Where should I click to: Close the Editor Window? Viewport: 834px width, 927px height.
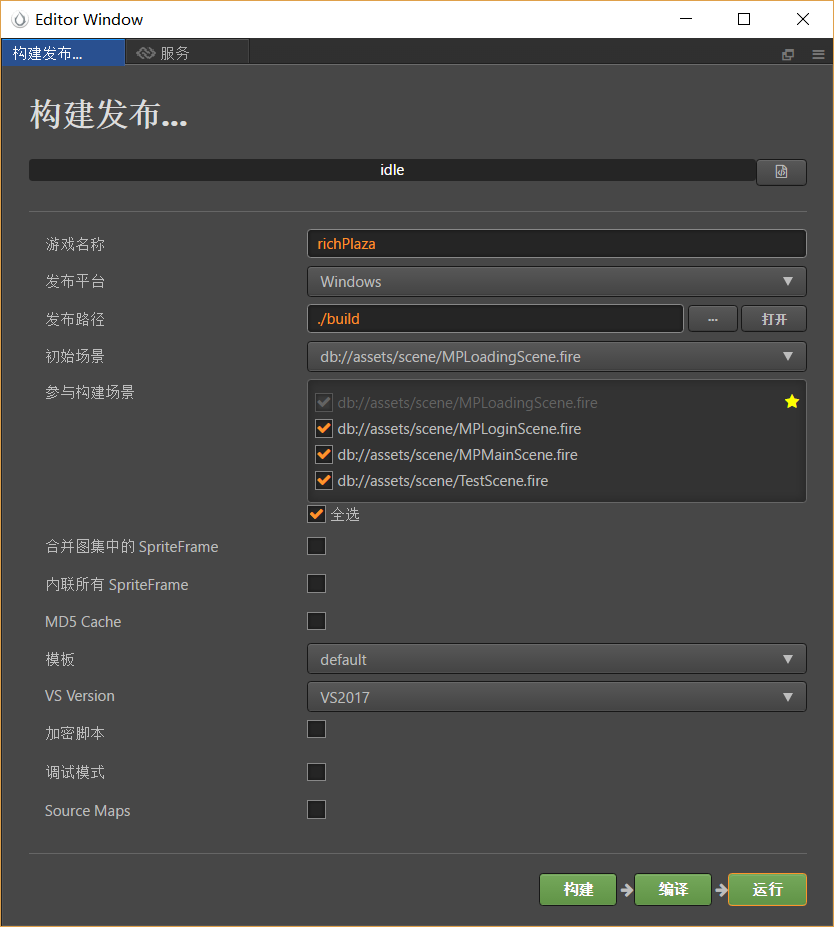[x=802, y=19]
